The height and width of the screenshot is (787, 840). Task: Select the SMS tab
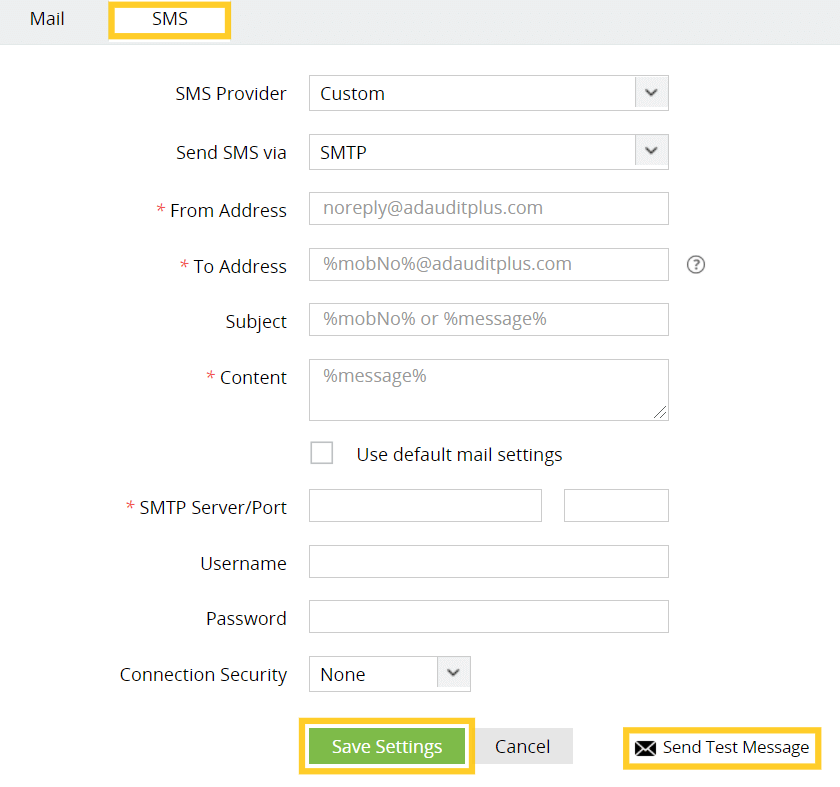pyautogui.click(x=170, y=20)
